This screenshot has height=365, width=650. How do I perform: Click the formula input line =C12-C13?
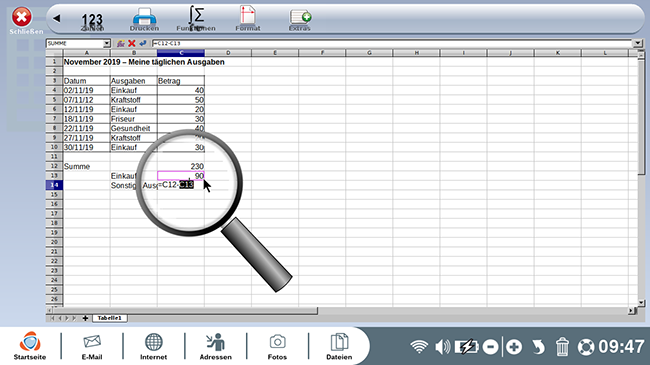pos(392,43)
